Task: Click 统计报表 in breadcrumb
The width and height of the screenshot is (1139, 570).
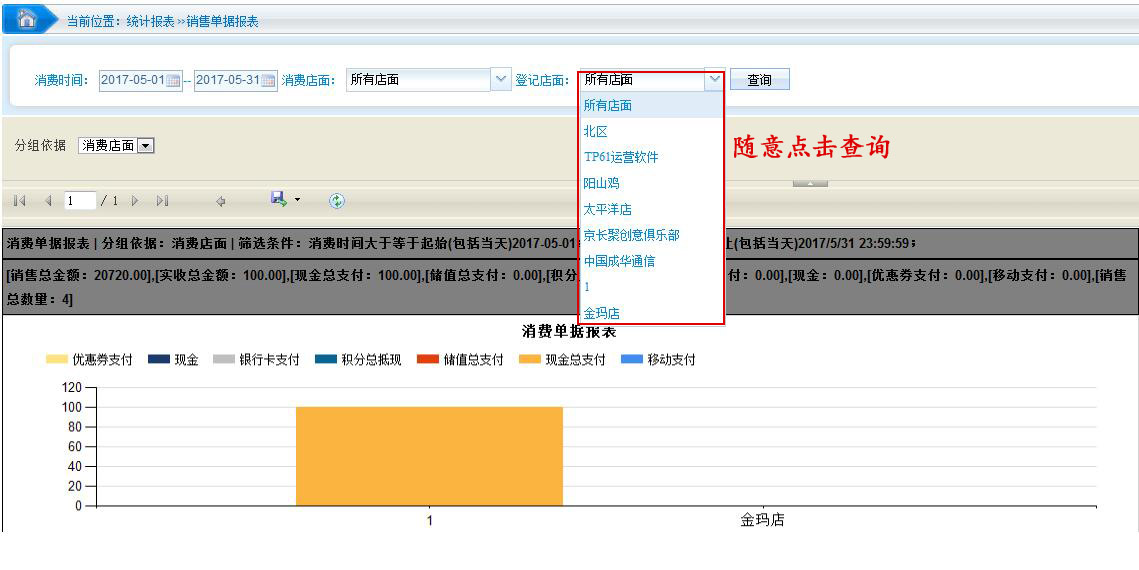Action: (150, 21)
